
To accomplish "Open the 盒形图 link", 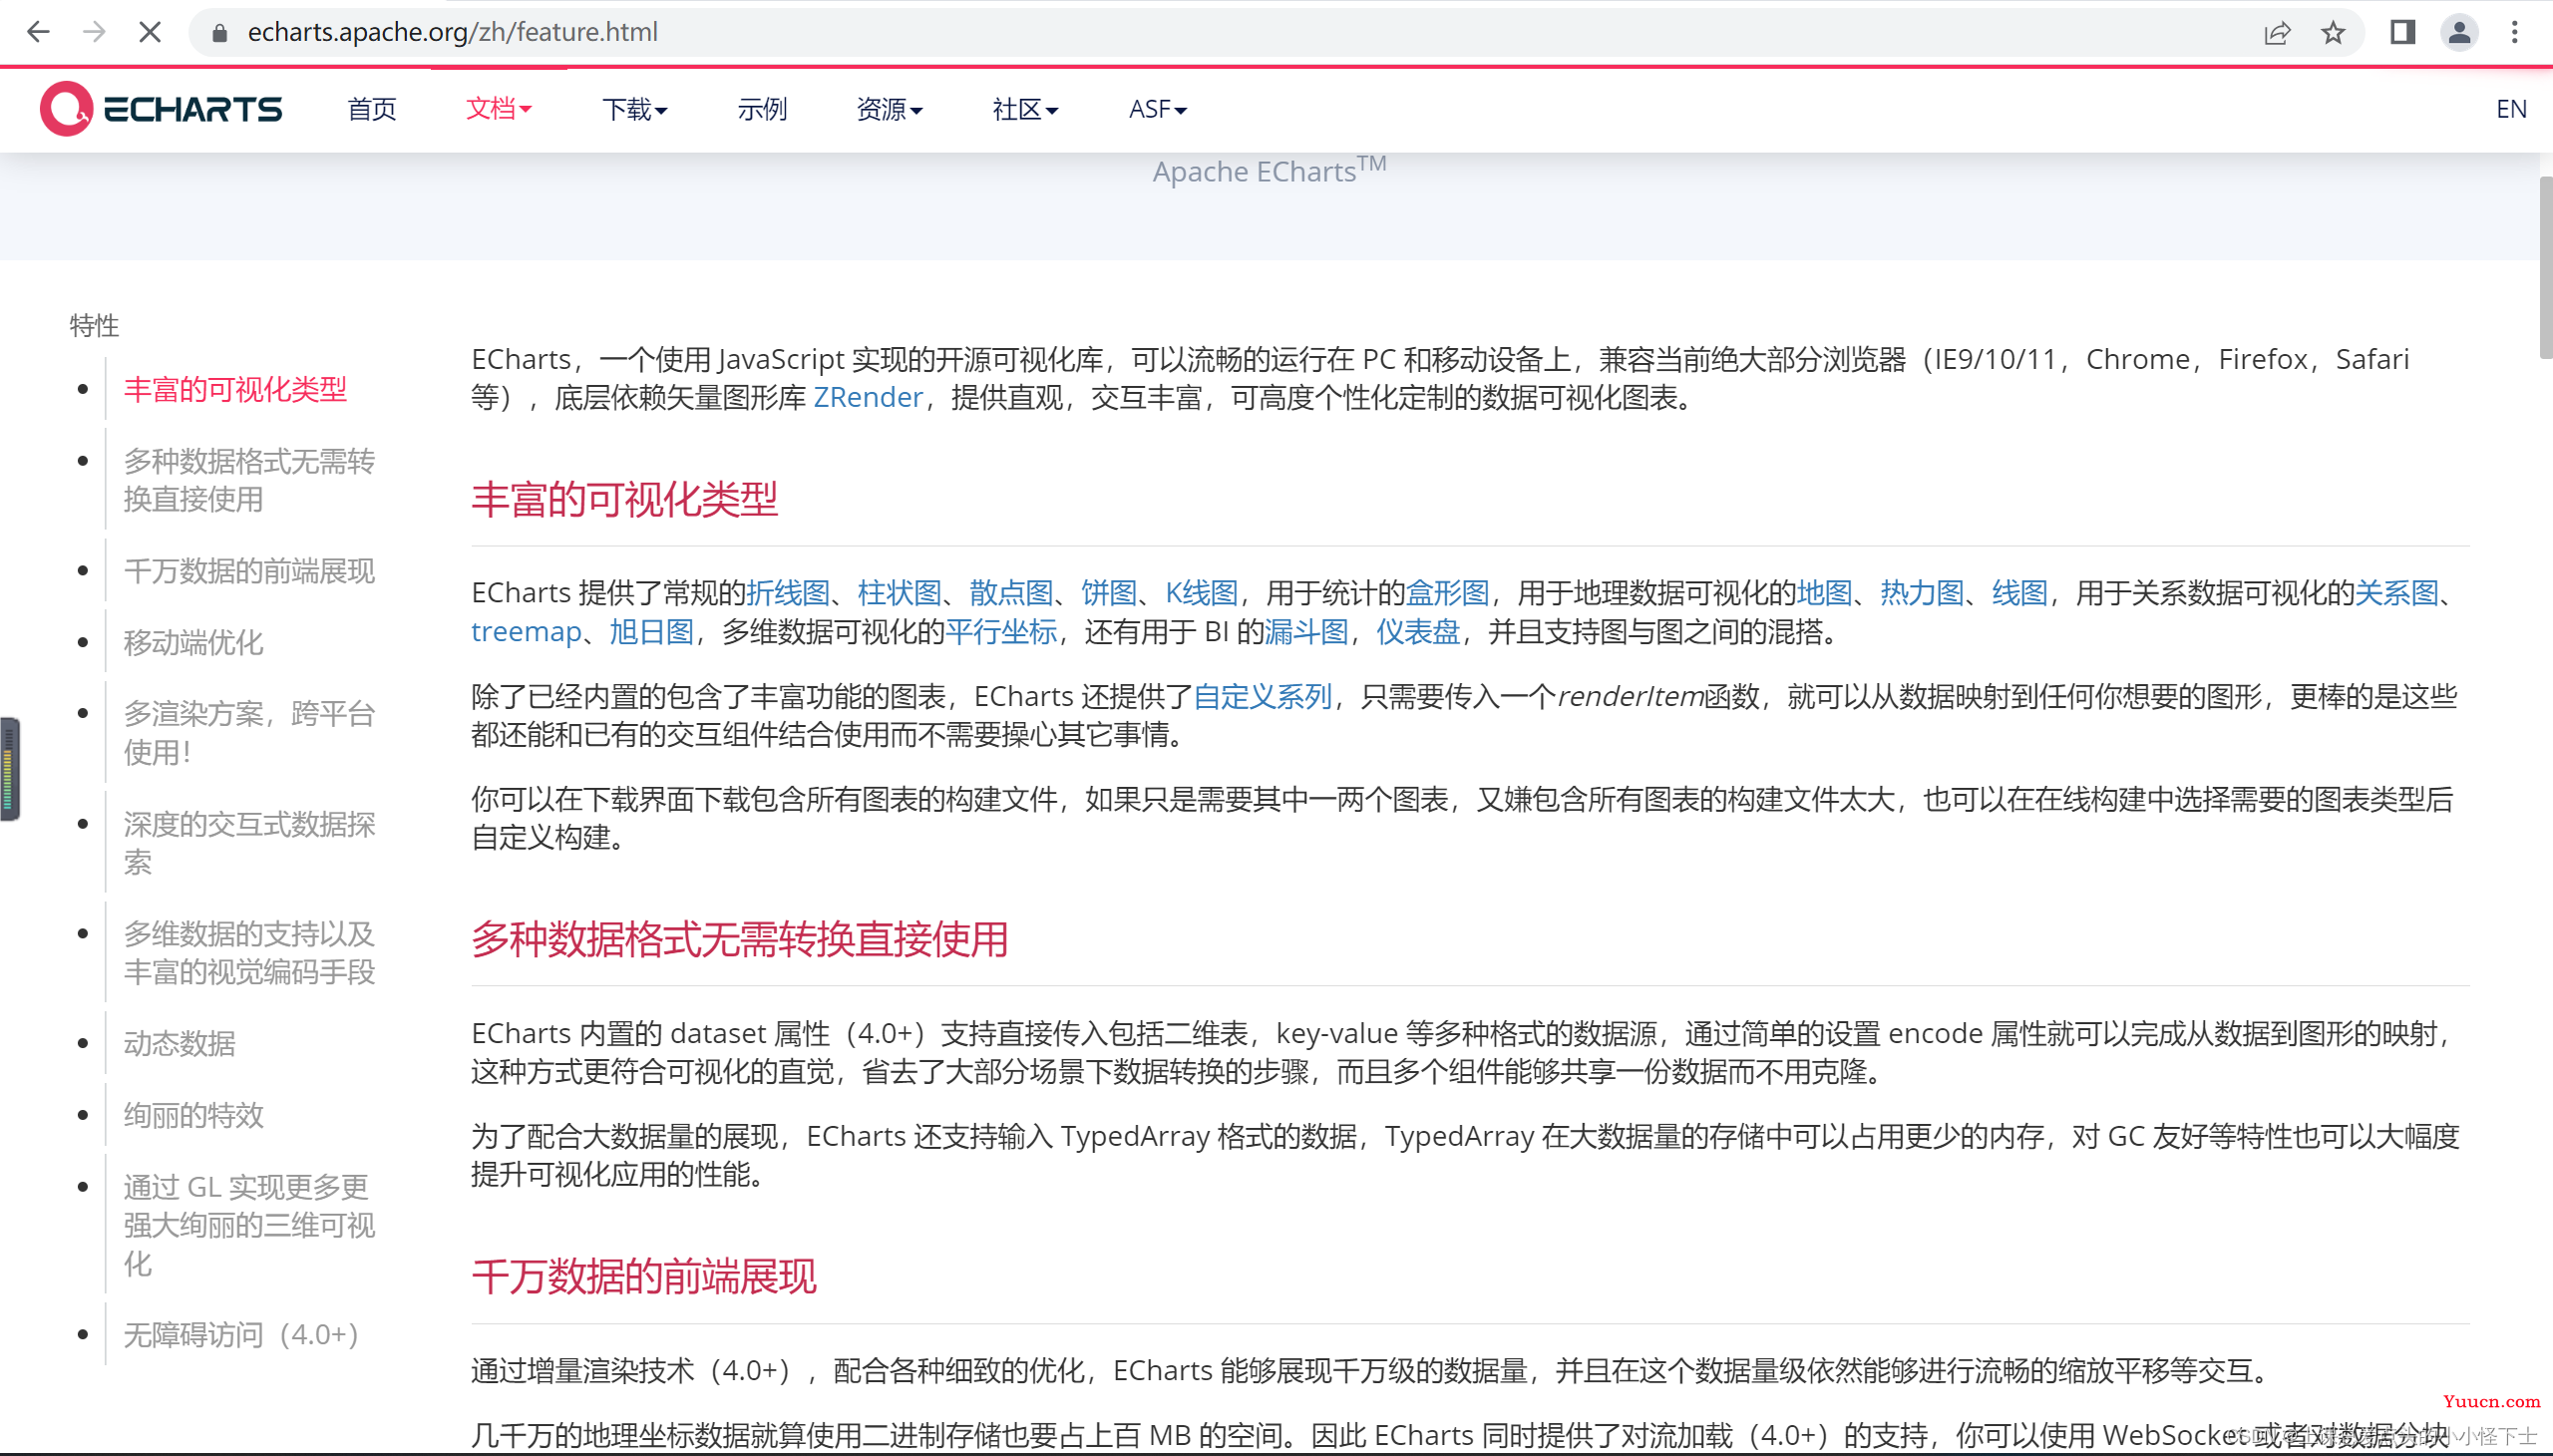I will click(1447, 592).
